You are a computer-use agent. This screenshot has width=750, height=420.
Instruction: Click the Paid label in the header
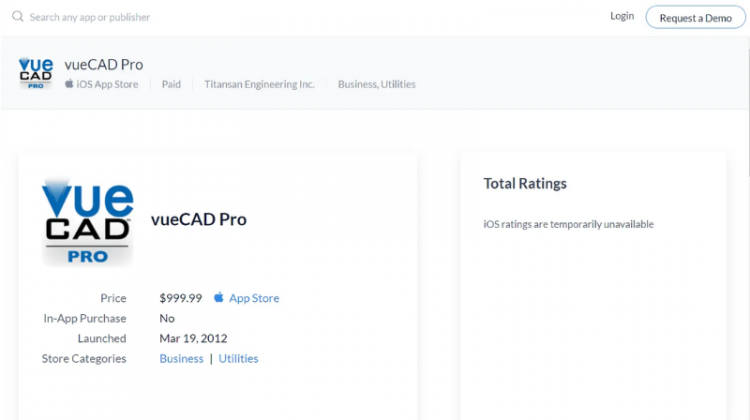(171, 84)
